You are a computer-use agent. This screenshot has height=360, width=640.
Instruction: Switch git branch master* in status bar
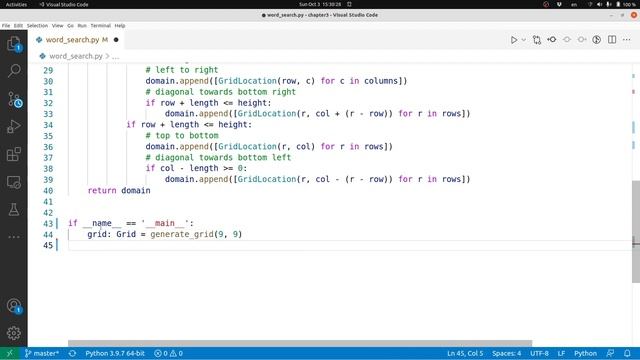click(x=42, y=353)
